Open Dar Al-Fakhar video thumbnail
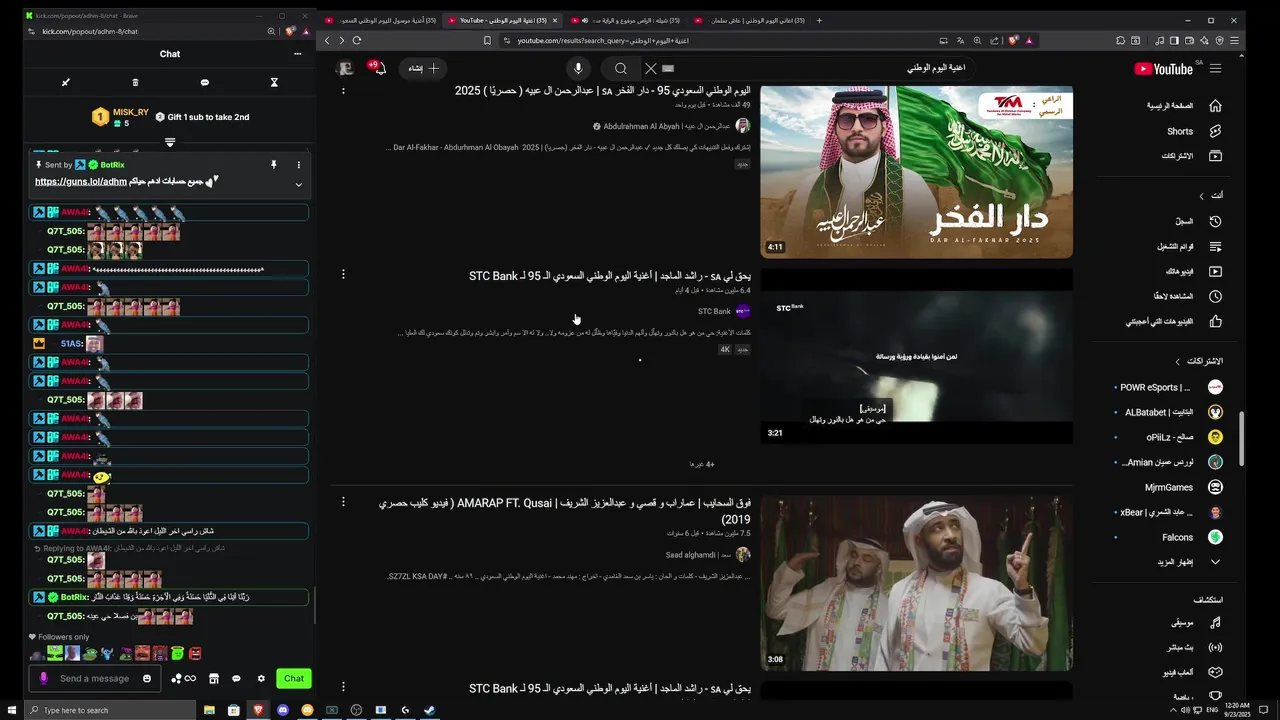This screenshot has height=720, width=1280. pos(916,172)
